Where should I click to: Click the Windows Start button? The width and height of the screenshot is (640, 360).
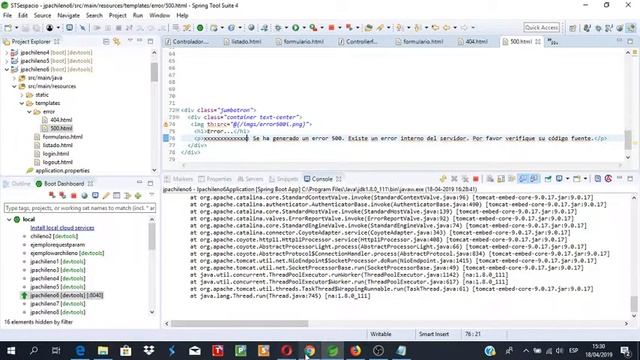[11, 351]
